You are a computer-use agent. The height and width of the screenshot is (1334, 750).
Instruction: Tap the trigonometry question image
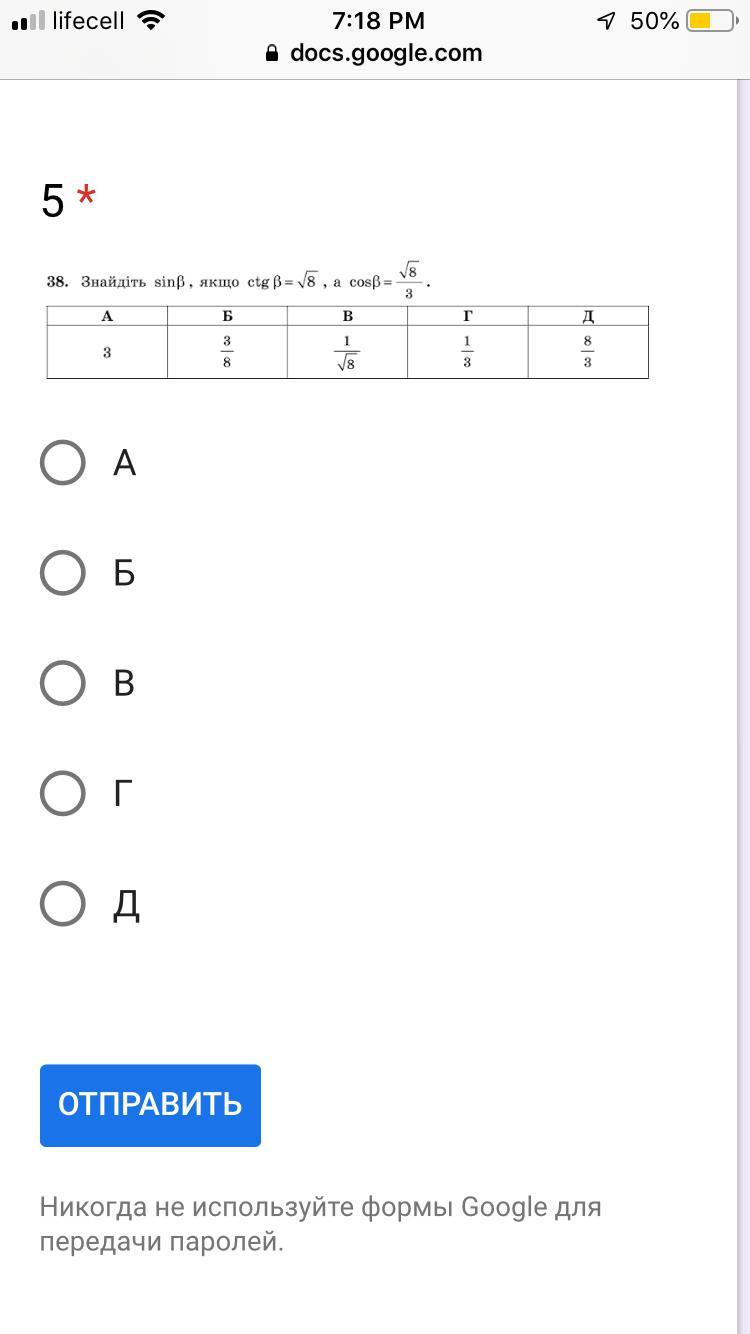click(x=347, y=319)
